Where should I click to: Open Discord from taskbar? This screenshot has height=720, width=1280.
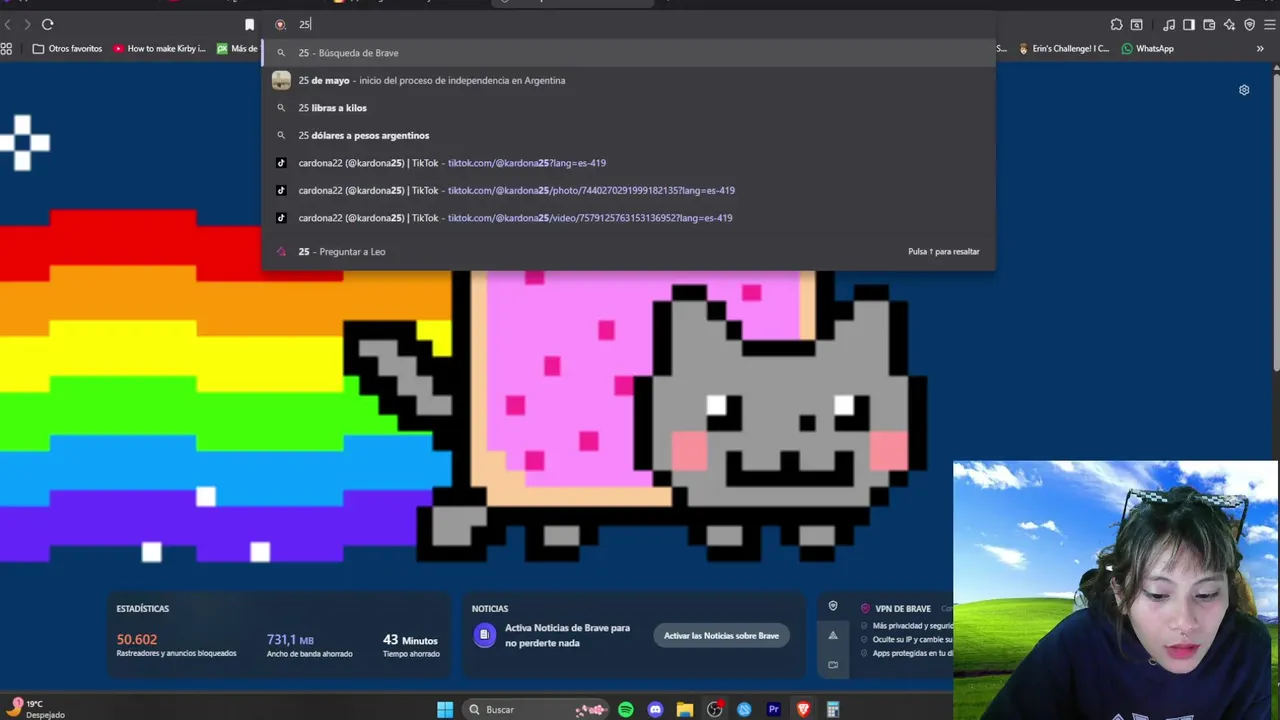655,710
